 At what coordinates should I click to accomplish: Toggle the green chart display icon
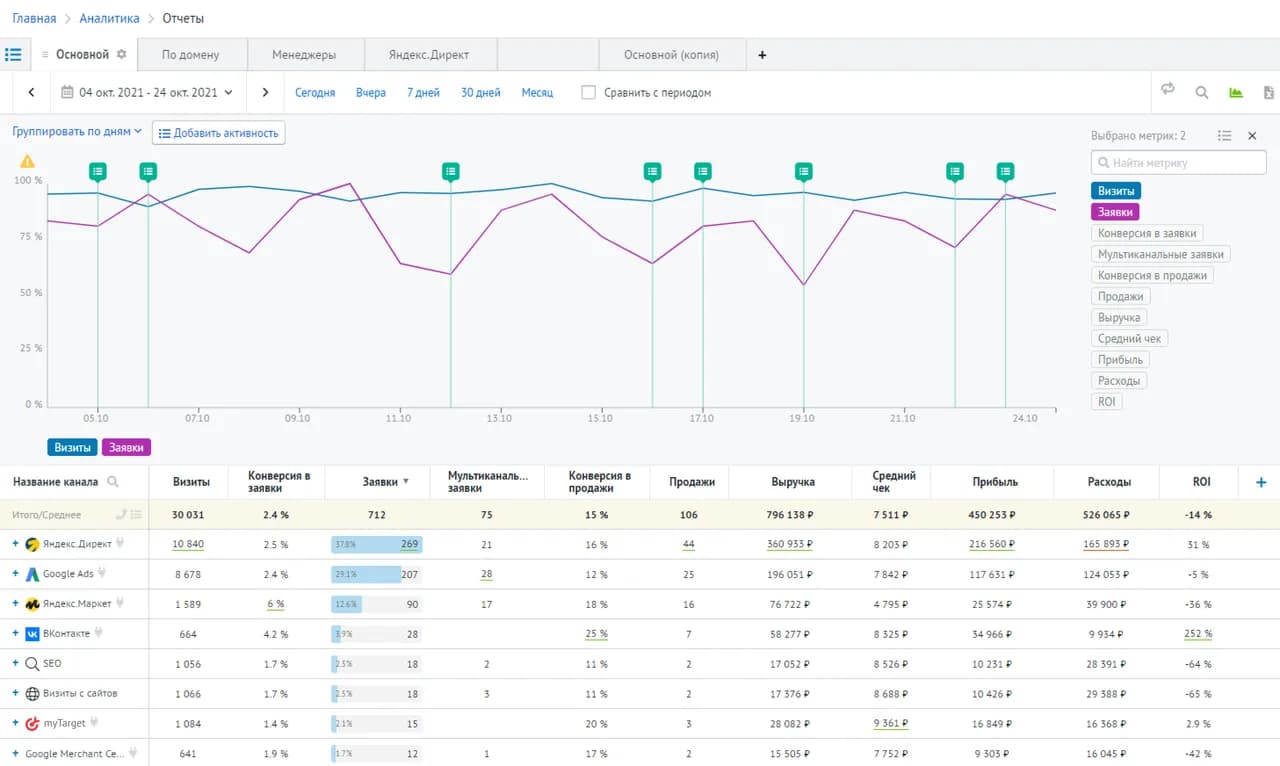pyautogui.click(x=1236, y=93)
